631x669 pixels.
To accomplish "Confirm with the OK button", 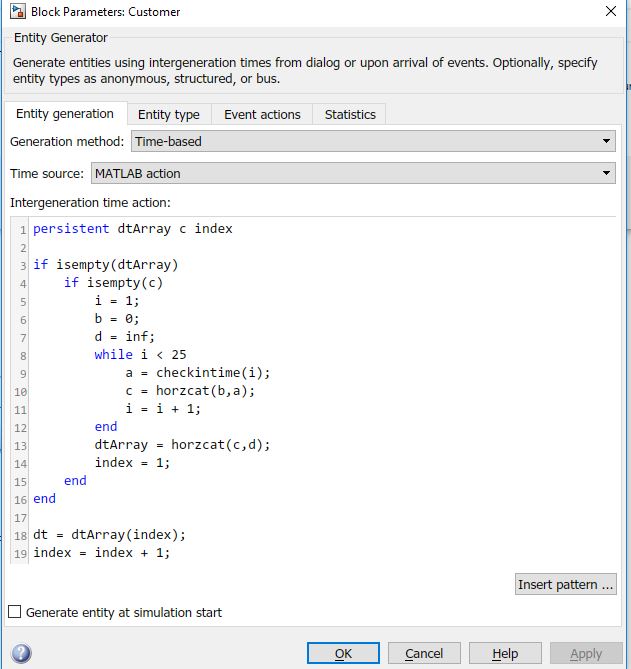I will (x=343, y=653).
